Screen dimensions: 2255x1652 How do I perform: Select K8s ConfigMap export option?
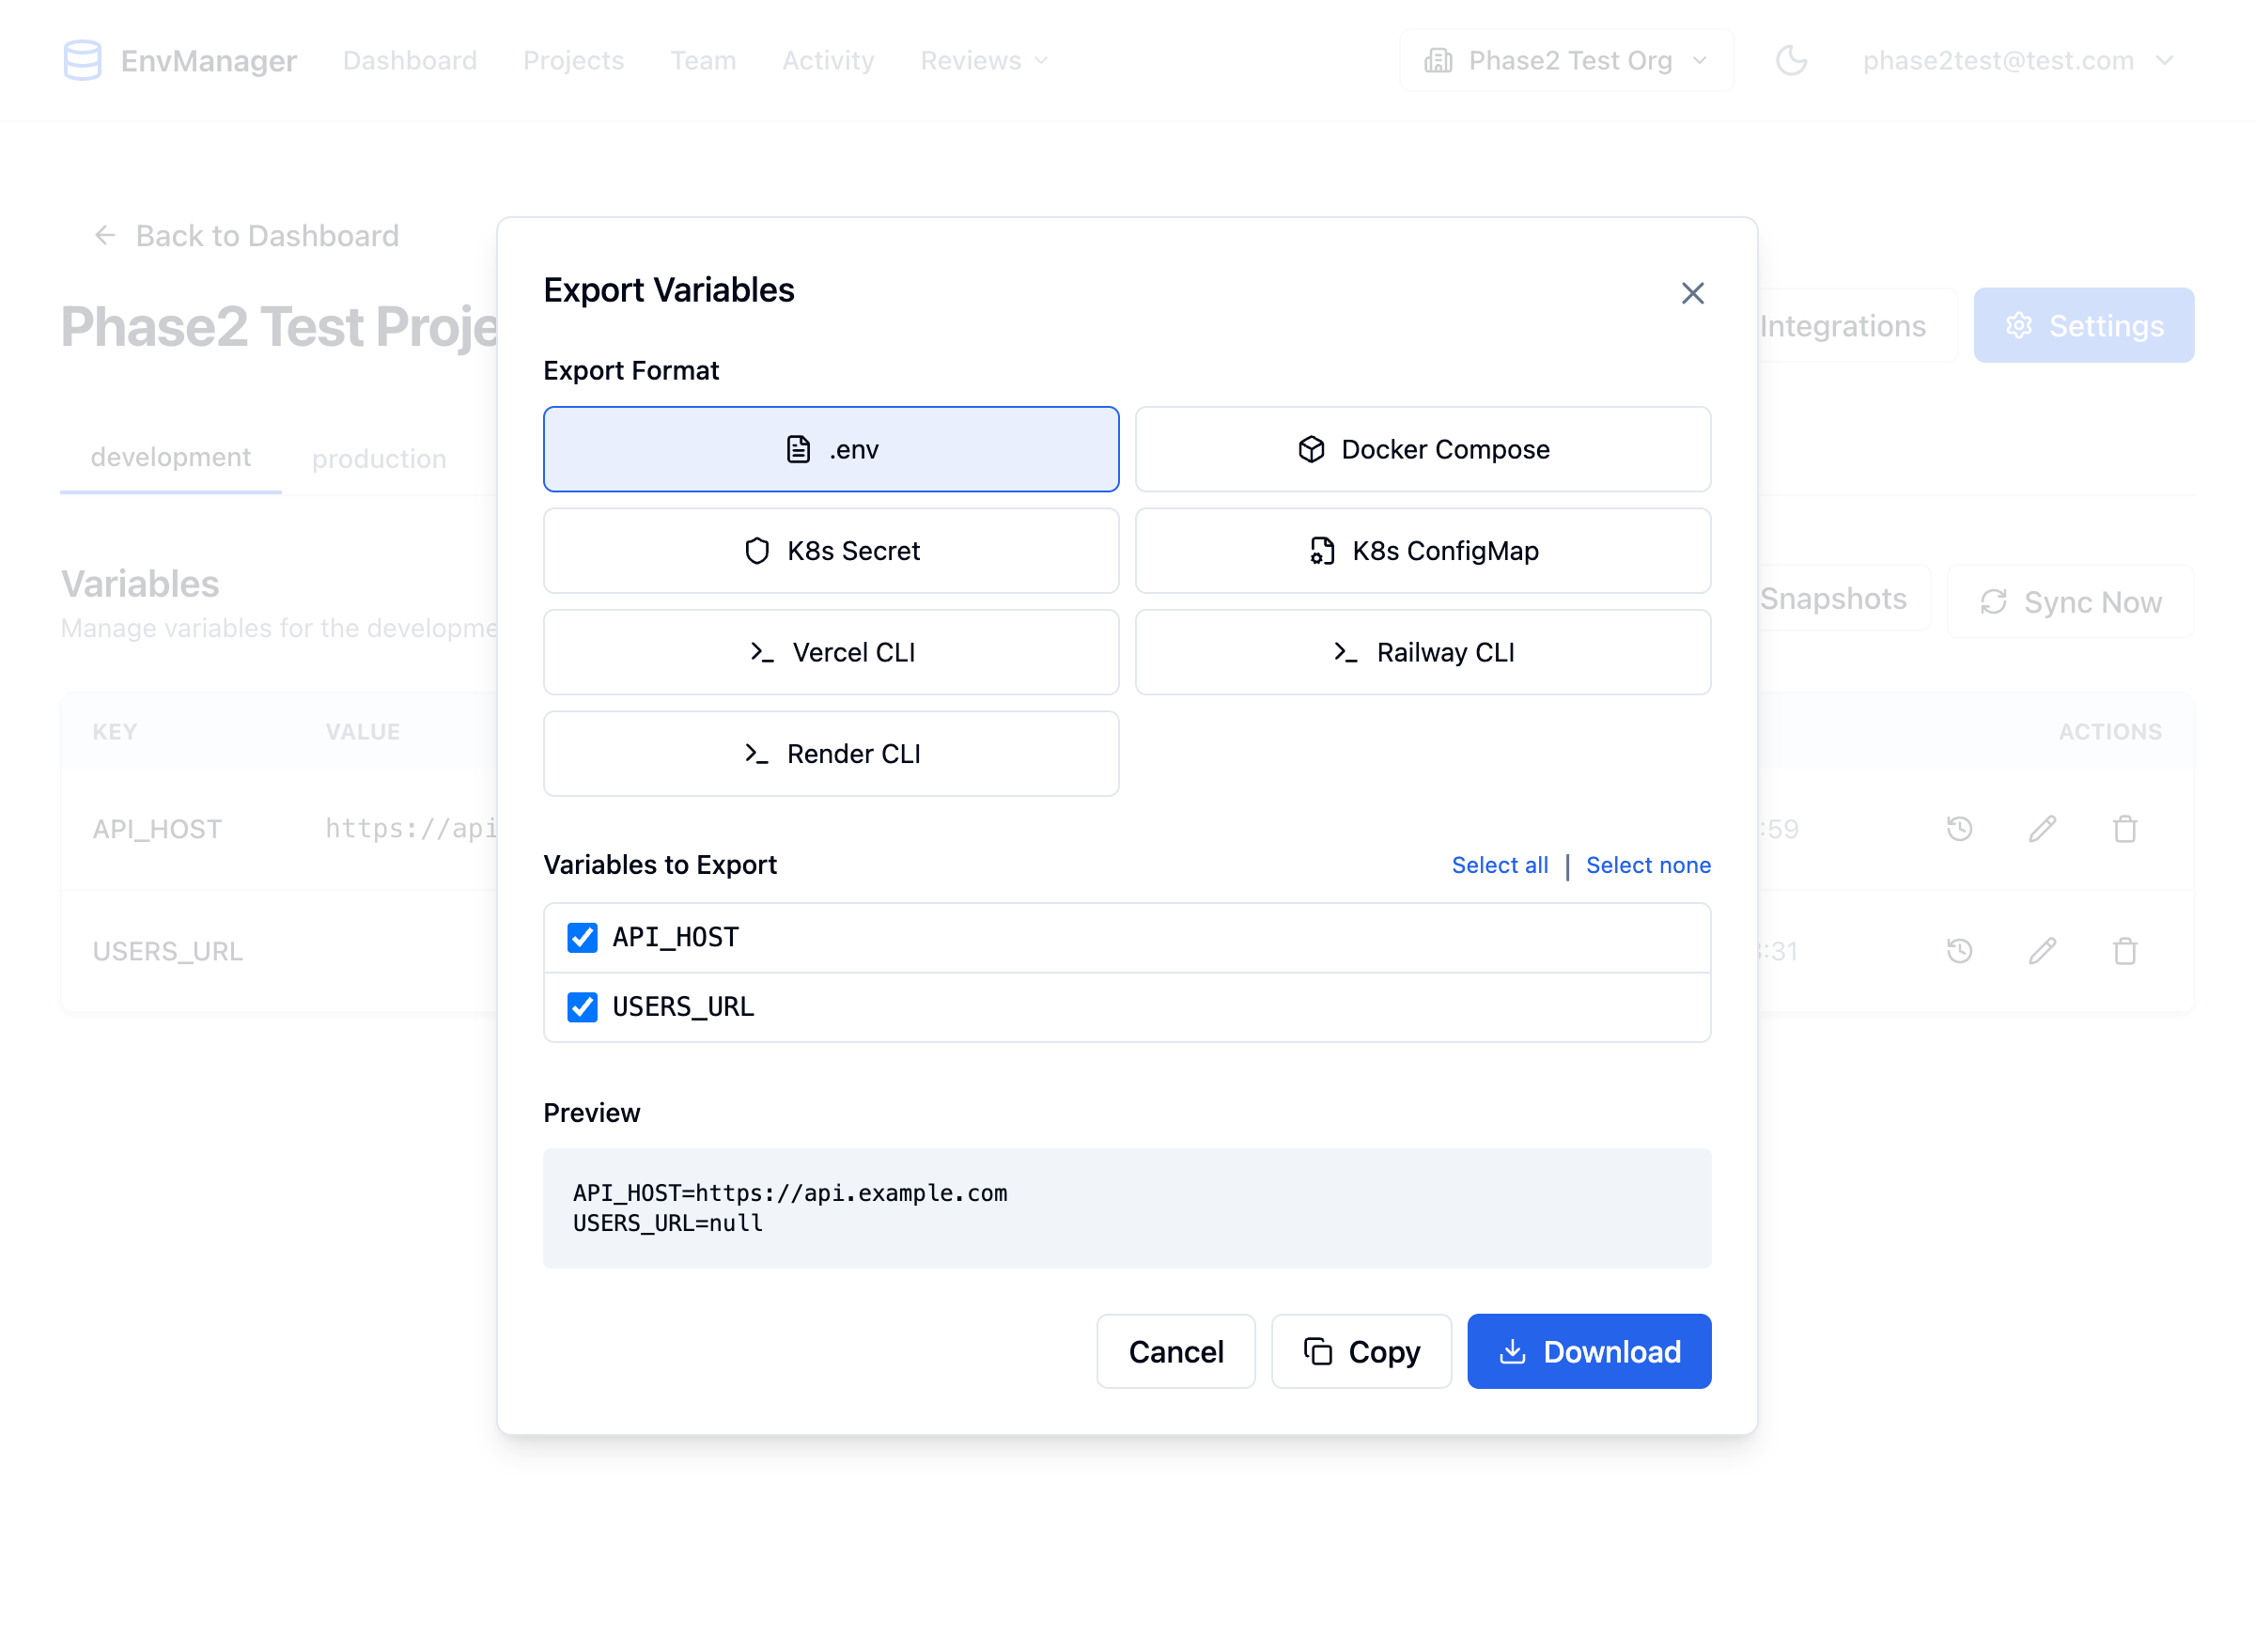click(1422, 551)
